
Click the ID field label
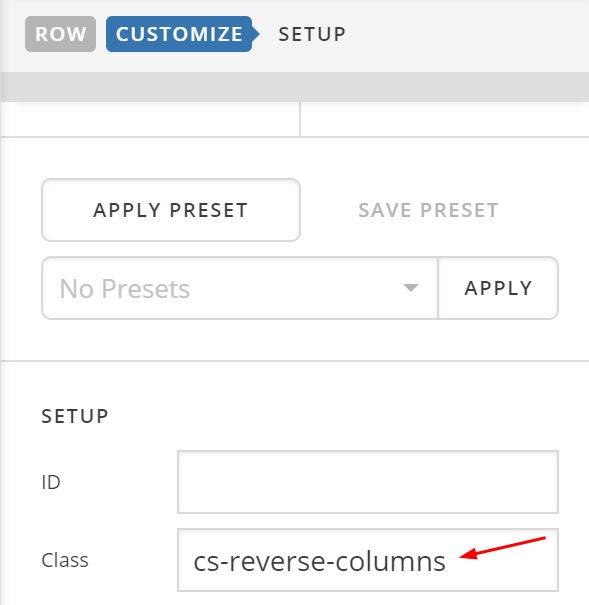tap(51, 482)
